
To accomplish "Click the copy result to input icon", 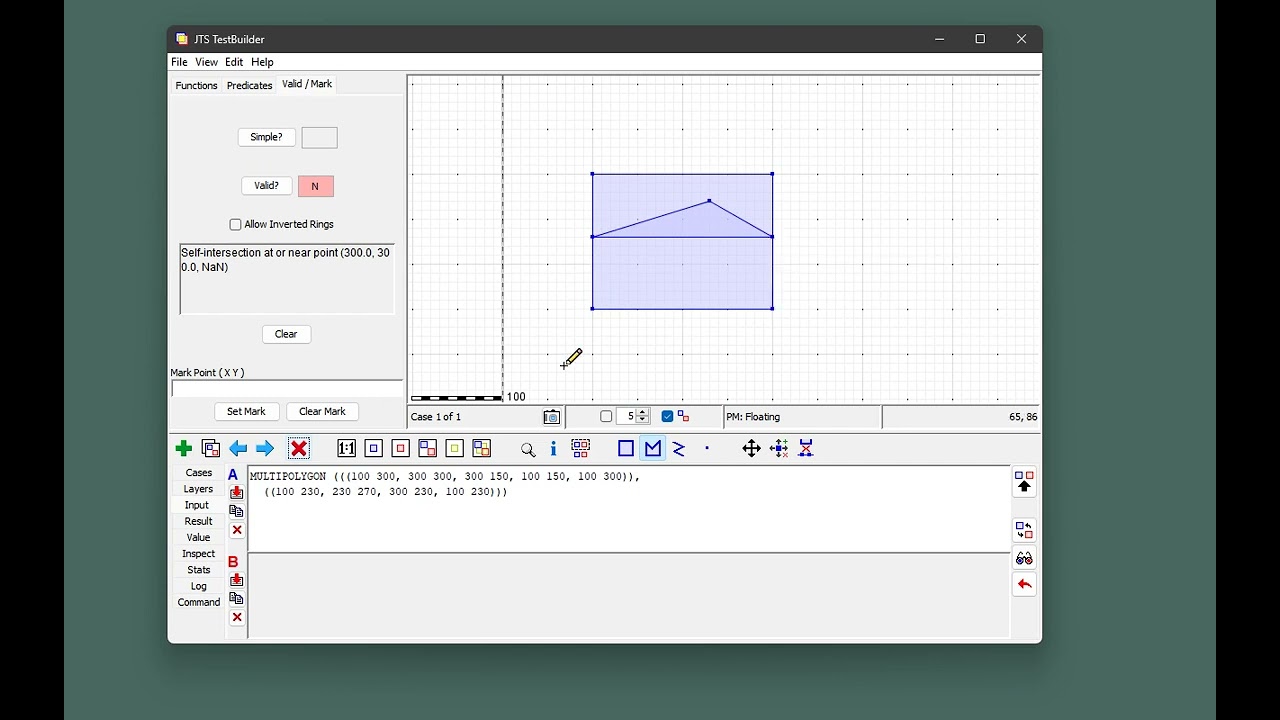I will click(x=1024, y=482).
